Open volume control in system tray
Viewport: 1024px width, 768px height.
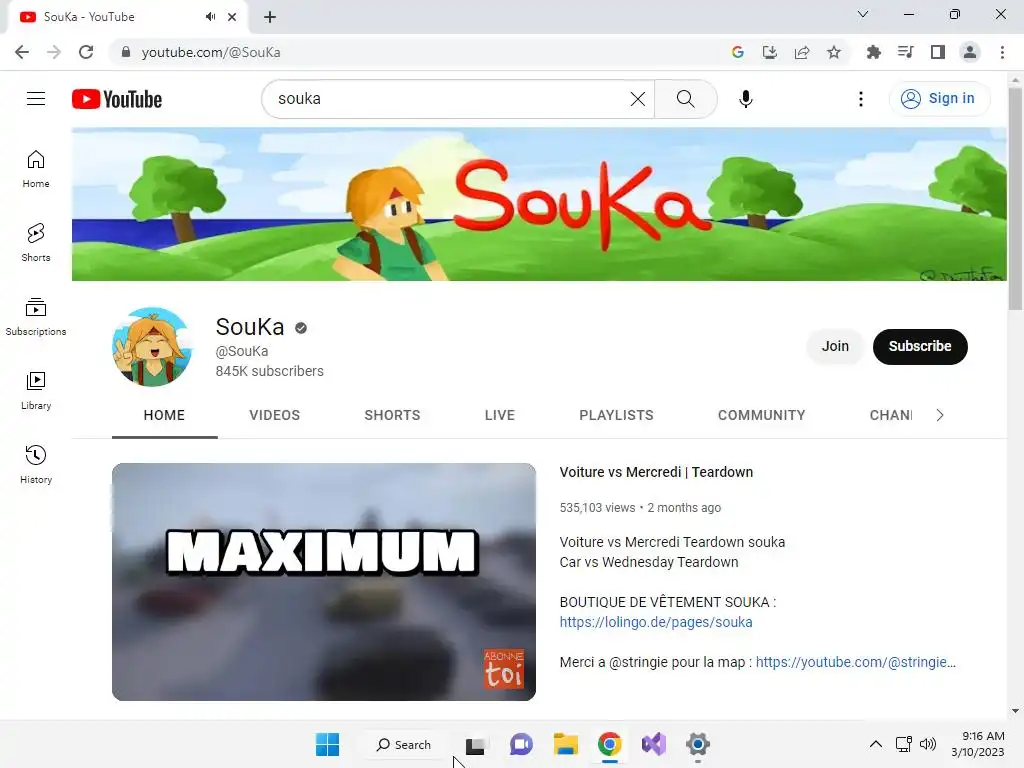[928, 744]
